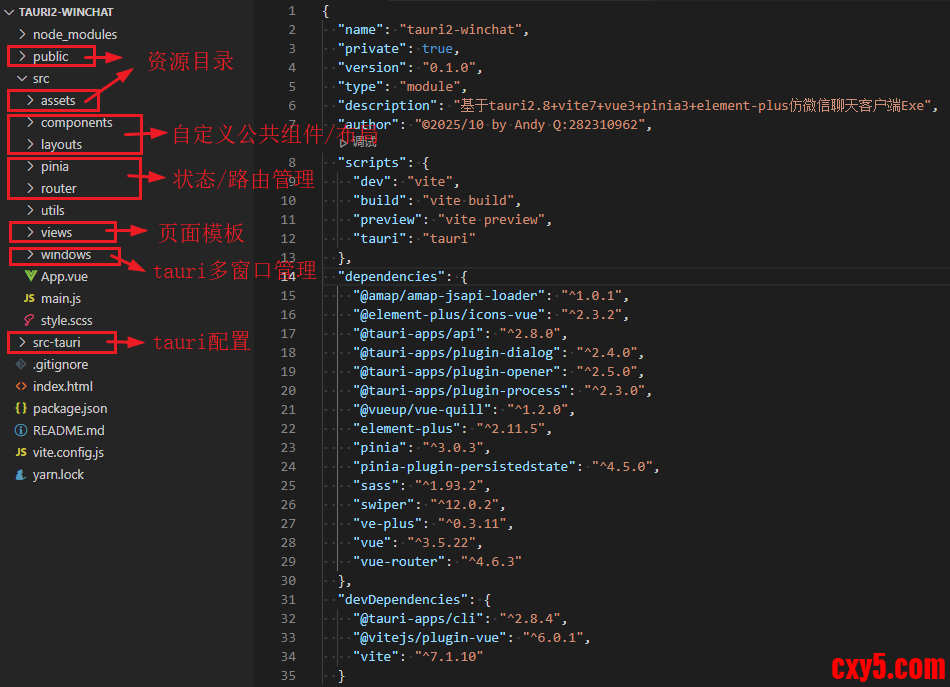Select the components folder name
Image resolution: width=950 pixels, height=687 pixels.
click(77, 122)
